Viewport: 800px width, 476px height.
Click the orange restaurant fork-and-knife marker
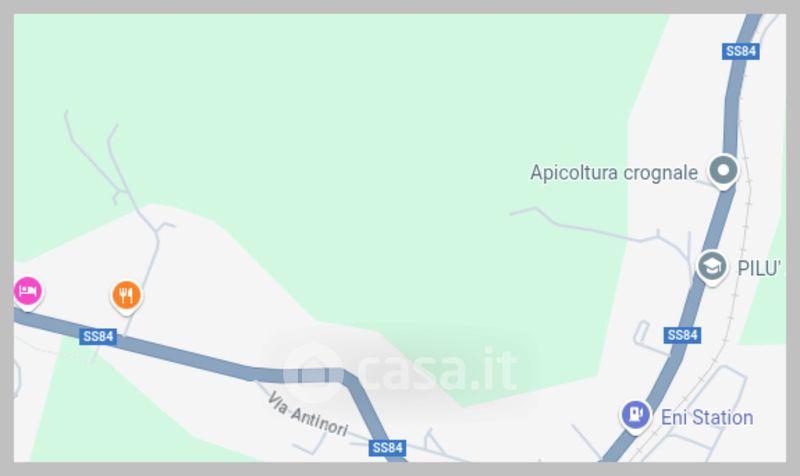click(126, 296)
